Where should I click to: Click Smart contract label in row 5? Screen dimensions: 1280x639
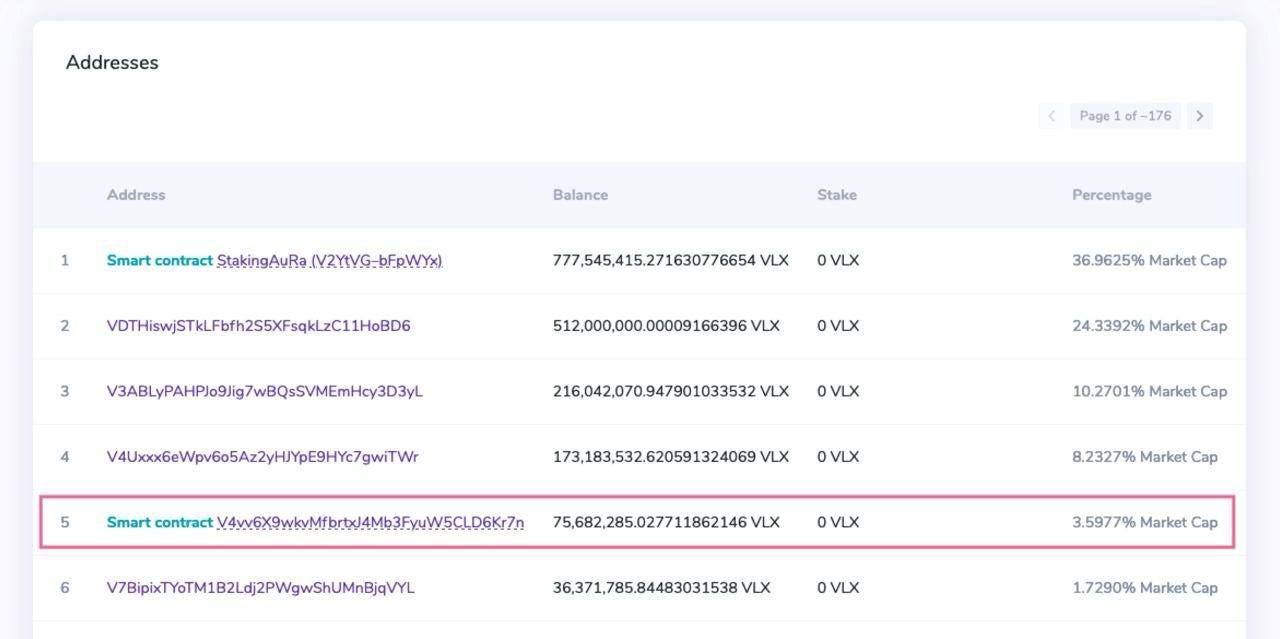160,522
